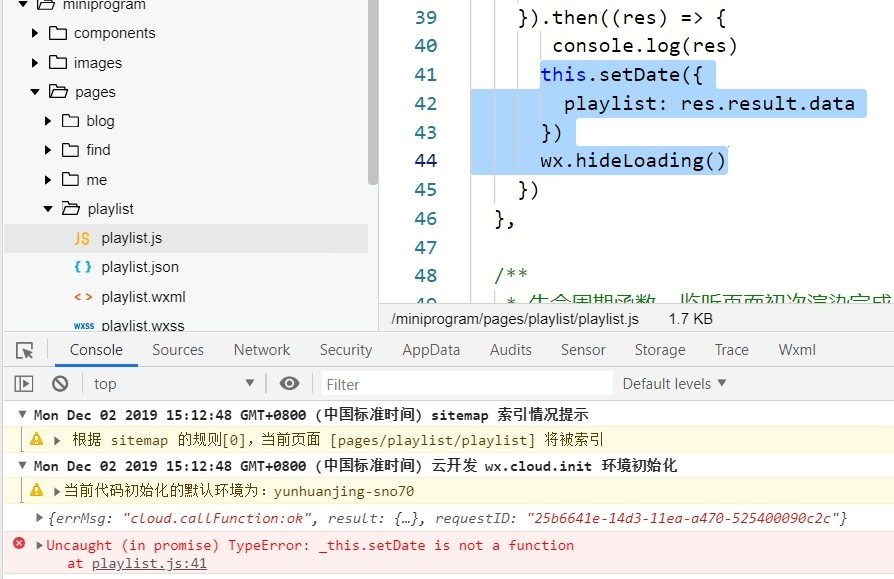
Task: Click the red error icon in console
Action: (x=19, y=543)
